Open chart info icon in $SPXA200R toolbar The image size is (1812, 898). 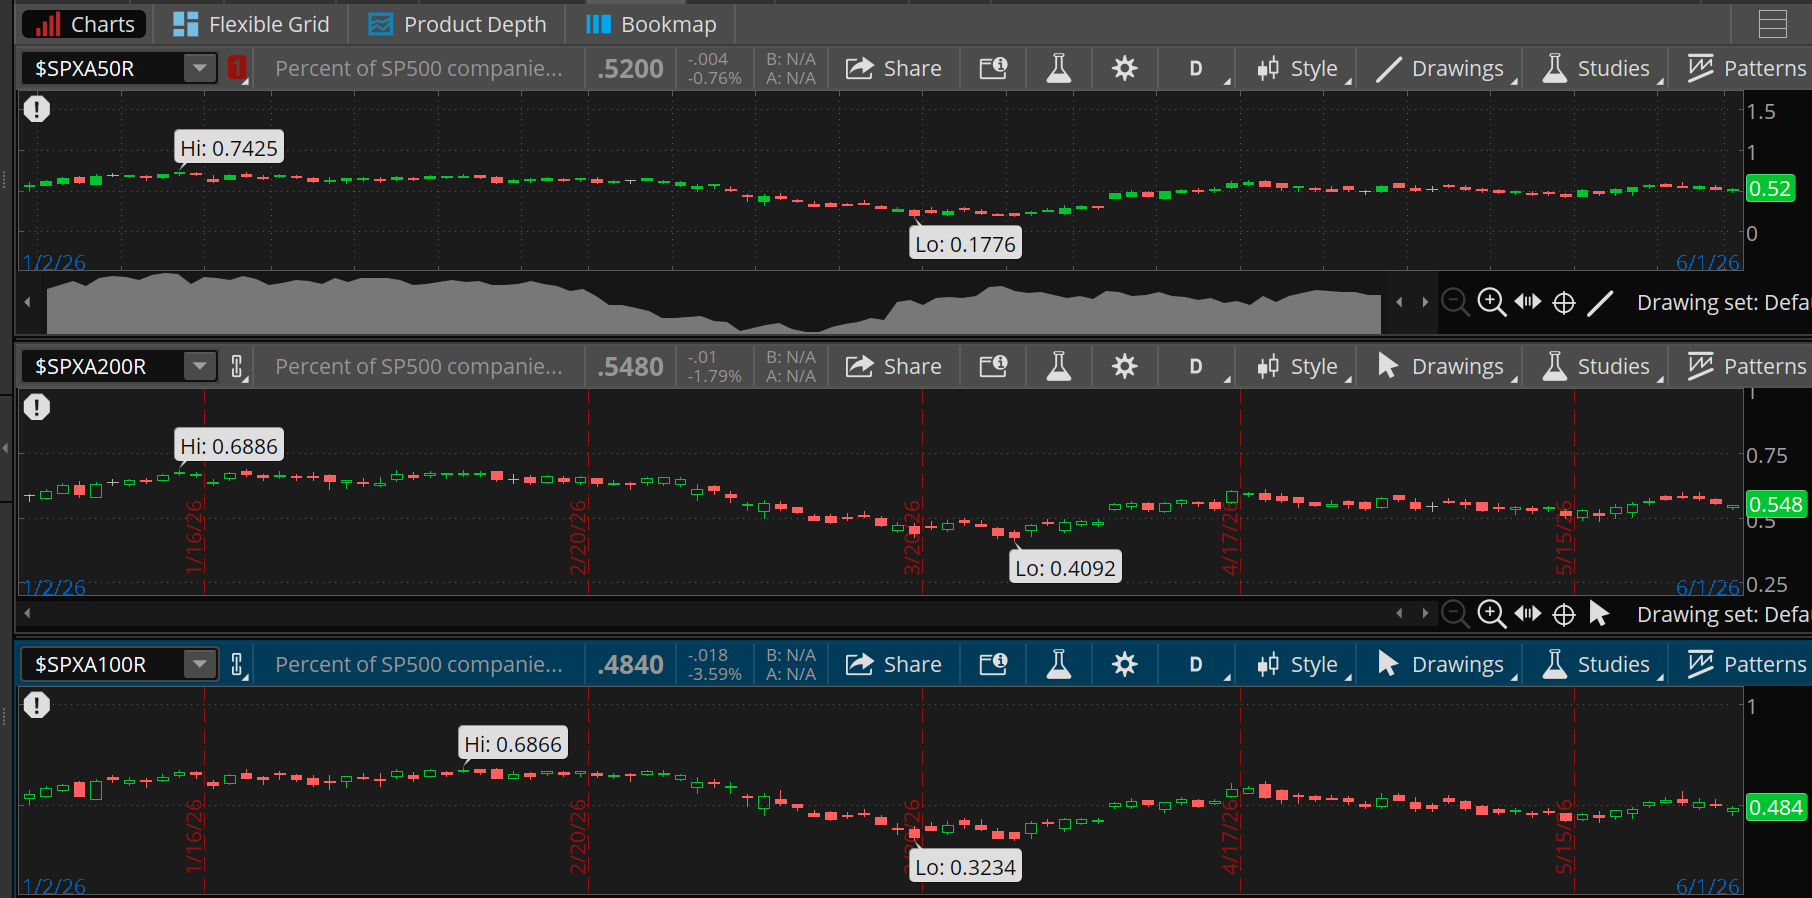point(993,366)
